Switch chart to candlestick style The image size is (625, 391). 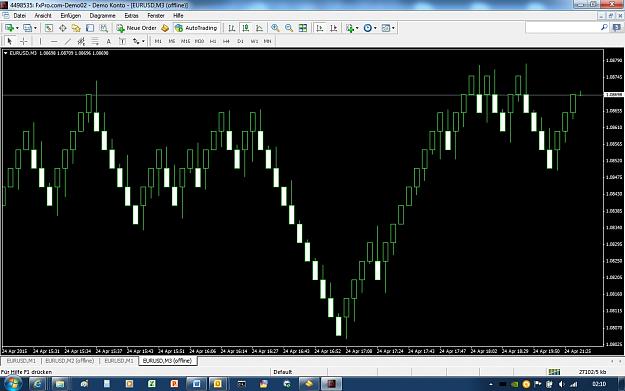click(246, 28)
